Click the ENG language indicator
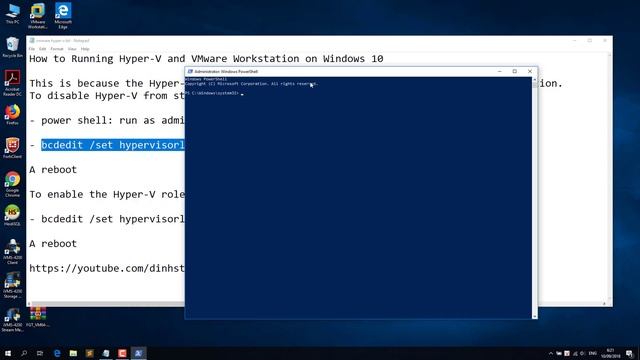This screenshot has width=640, height=360. [x=593, y=353]
